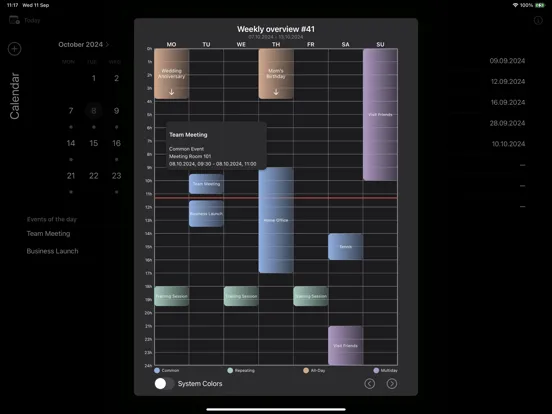This screenshot has height=414, width=552.
Task: Select day 22 in the October calendar
Action: (x=94, y=176)
